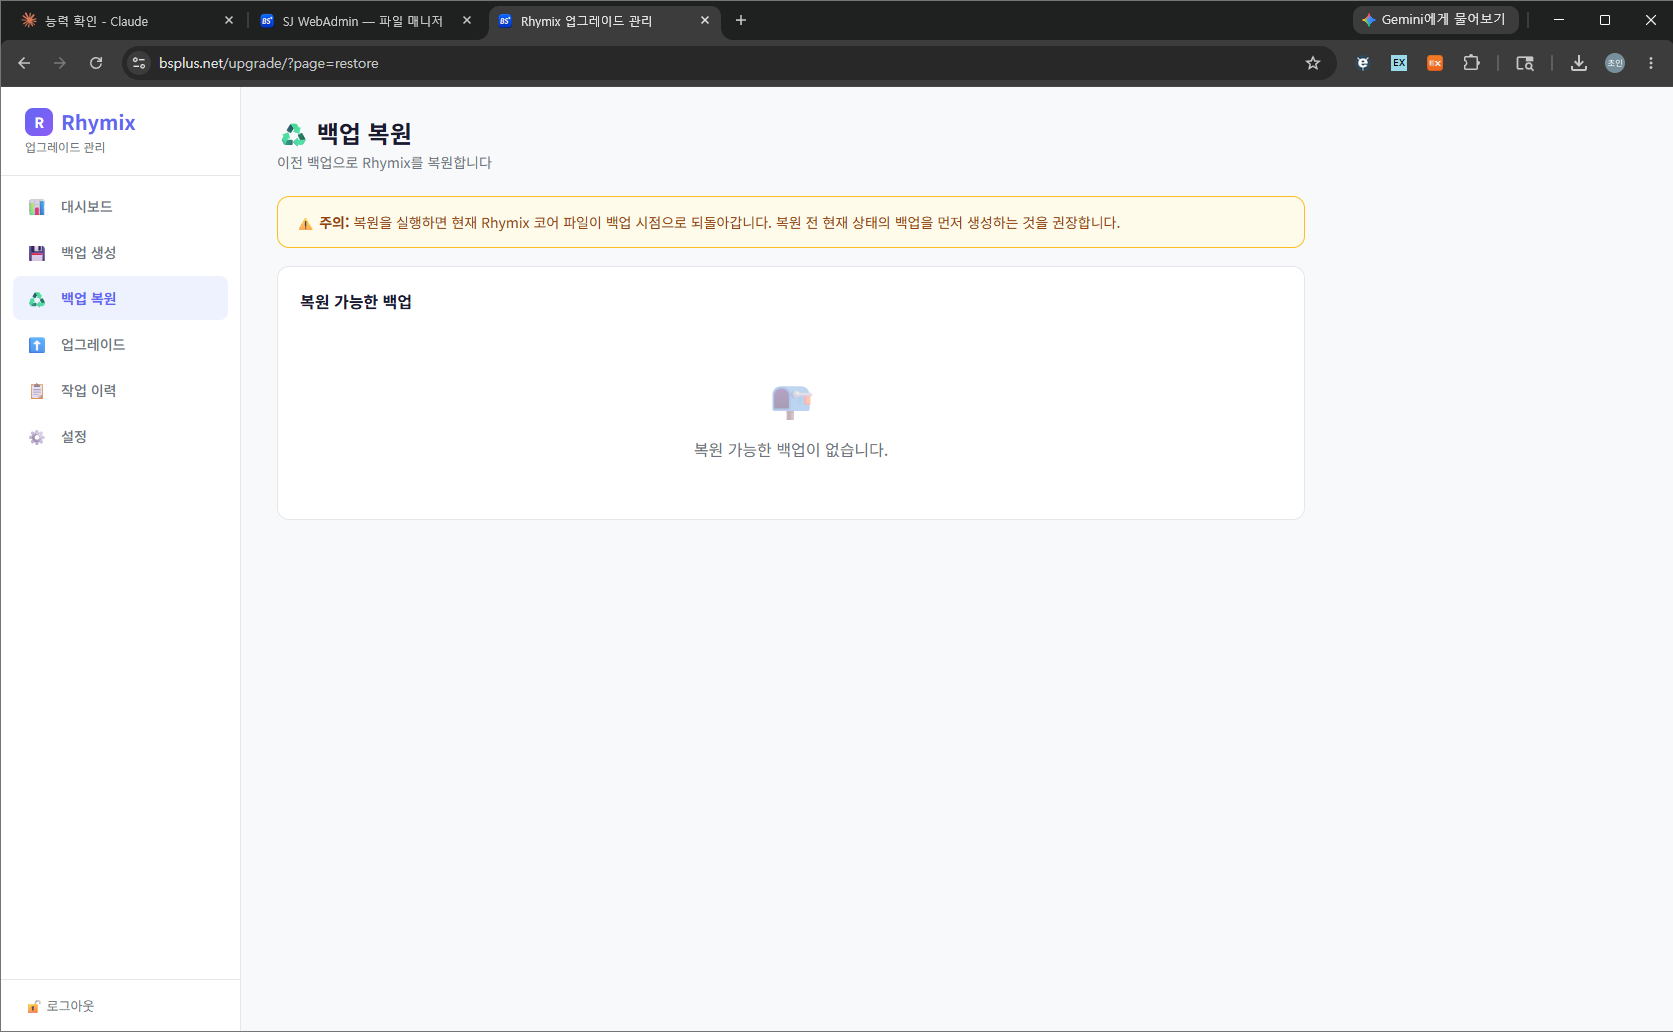This screenshot has width=1673, height=1032.
Task: Click the gear icon next to 설정
Action: [37, 437]
